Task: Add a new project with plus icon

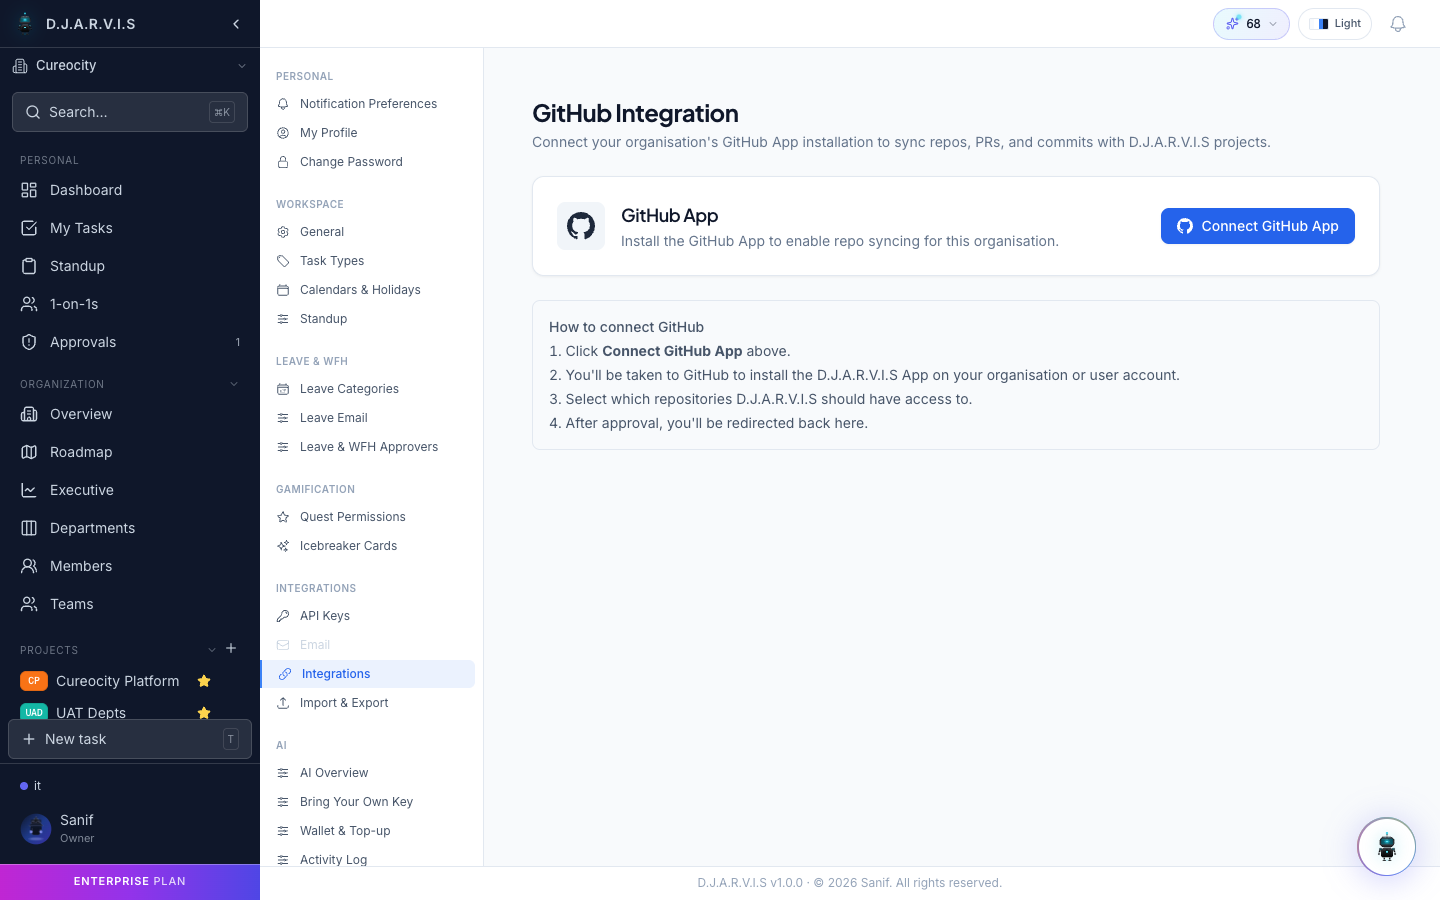Action: coord(231,648)
